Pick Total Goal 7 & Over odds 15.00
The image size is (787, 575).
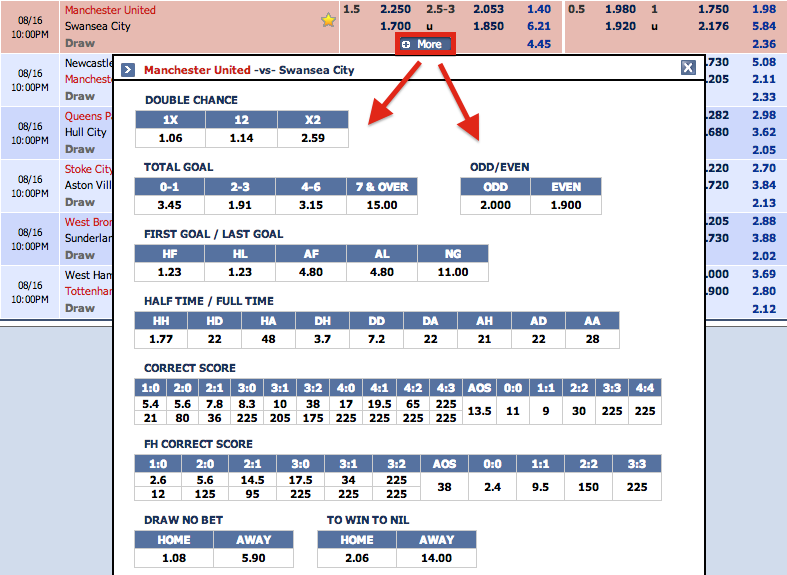point(382,205)
